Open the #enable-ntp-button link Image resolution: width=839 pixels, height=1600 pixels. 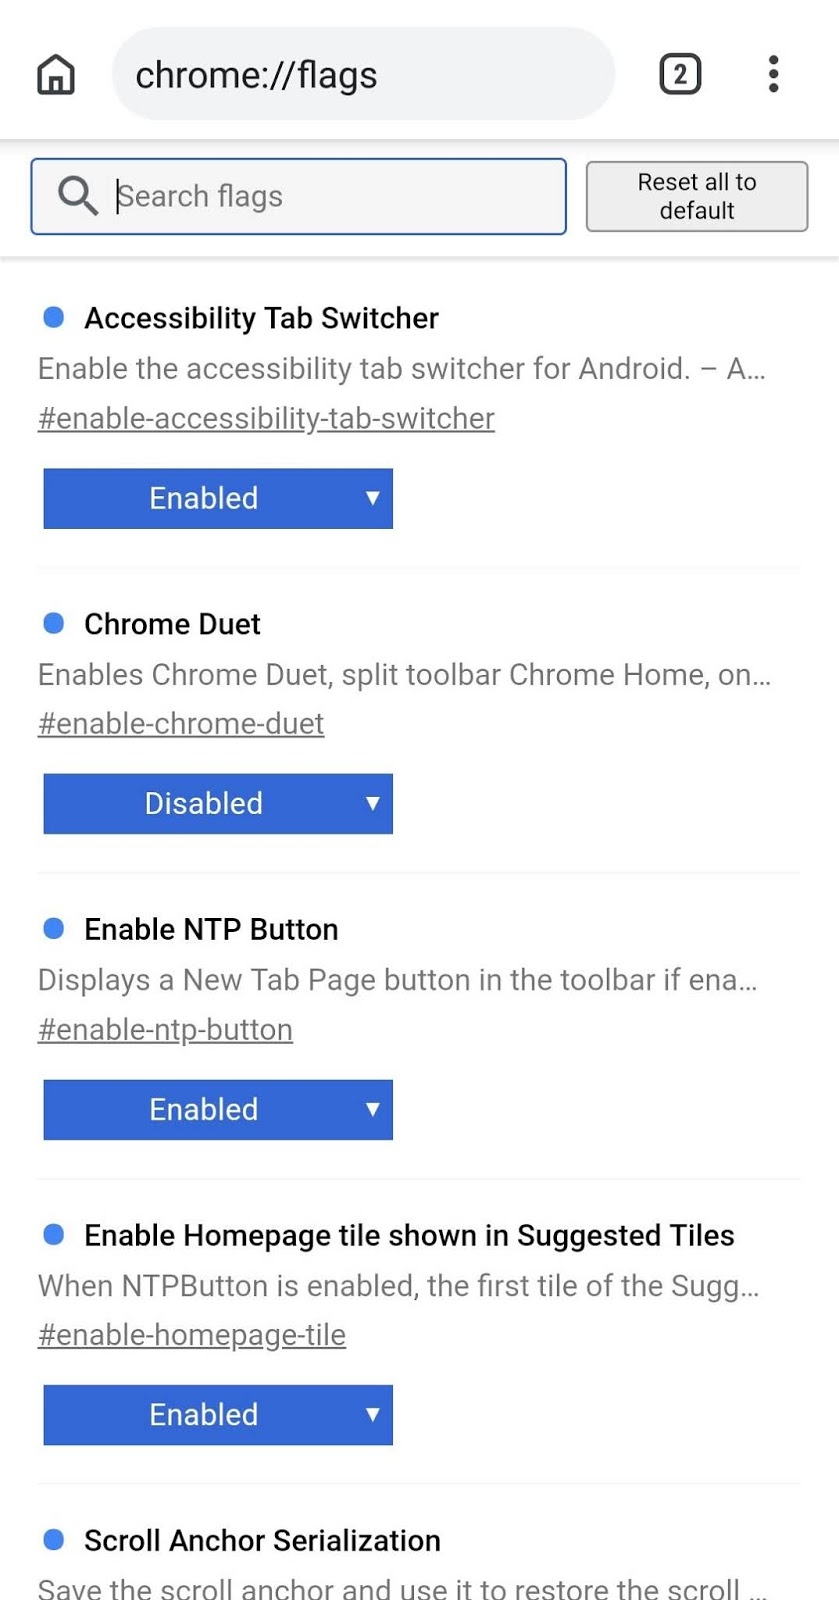(x=165, y=1029)
